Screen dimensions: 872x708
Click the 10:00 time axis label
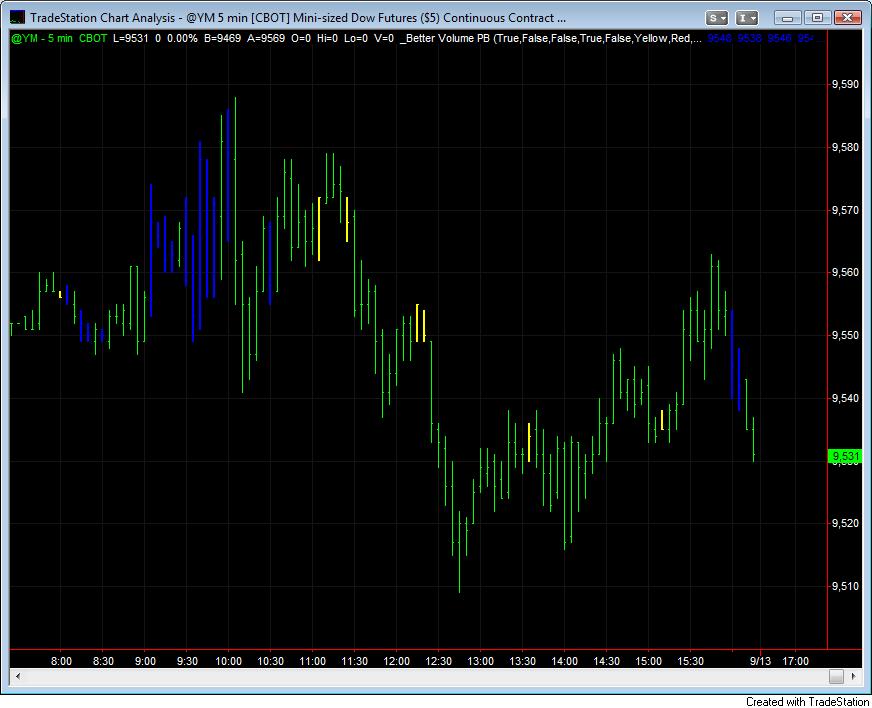(228, 661)
